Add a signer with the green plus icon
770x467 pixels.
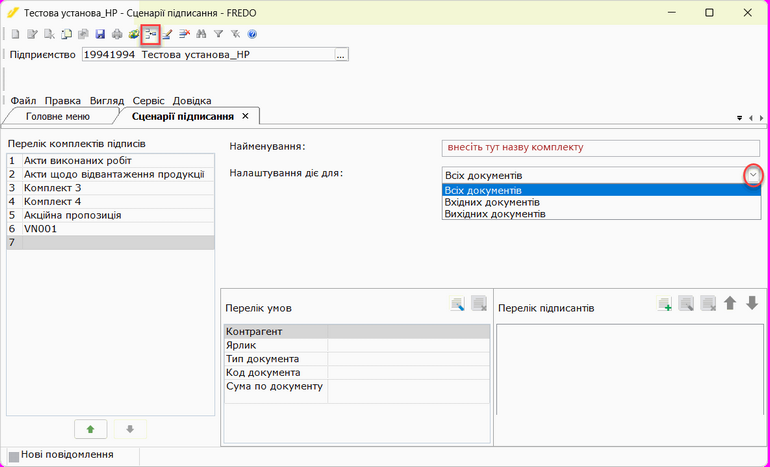point(664,303)
